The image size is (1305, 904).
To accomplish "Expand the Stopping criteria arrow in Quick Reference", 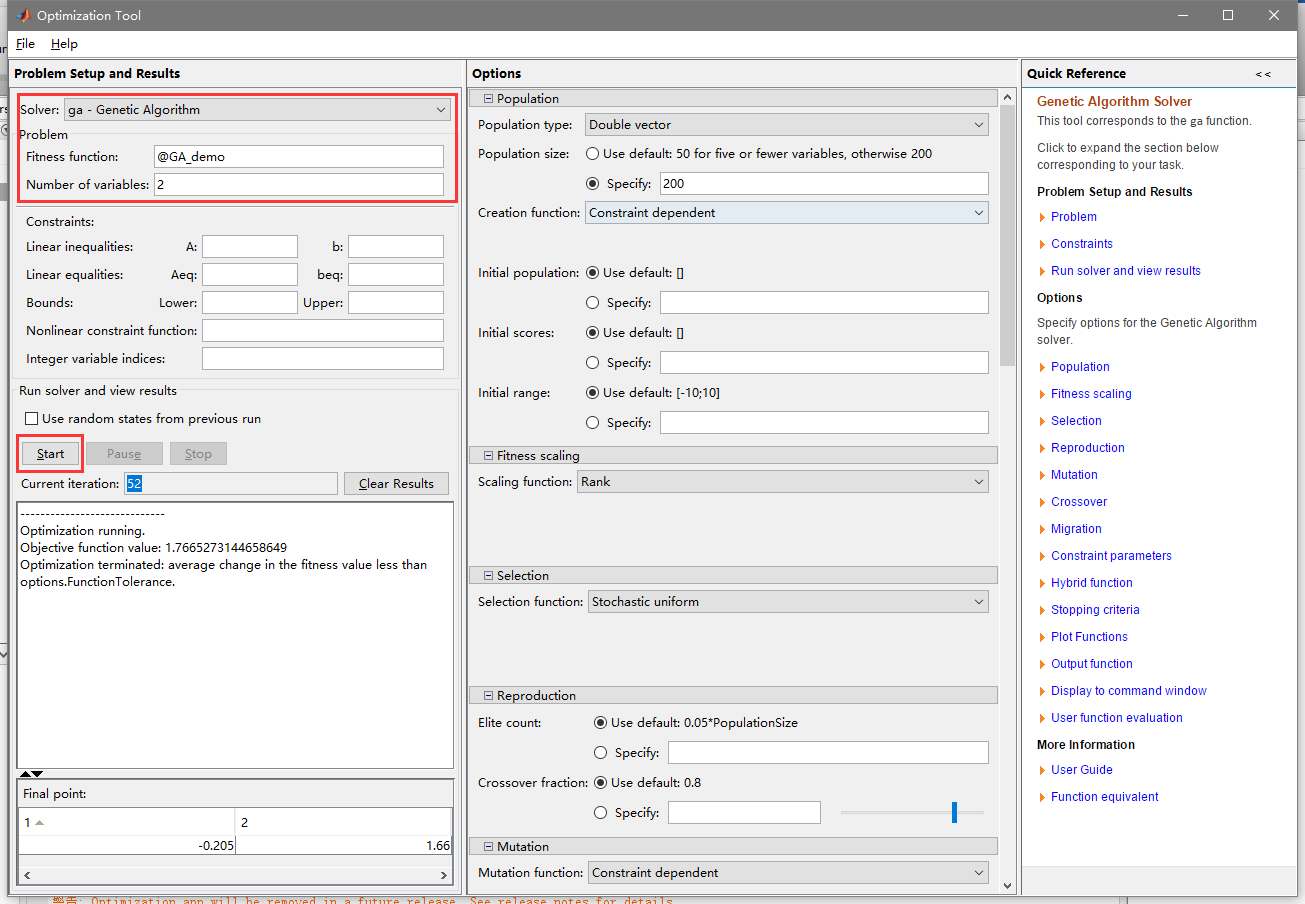I will 1042,610.
